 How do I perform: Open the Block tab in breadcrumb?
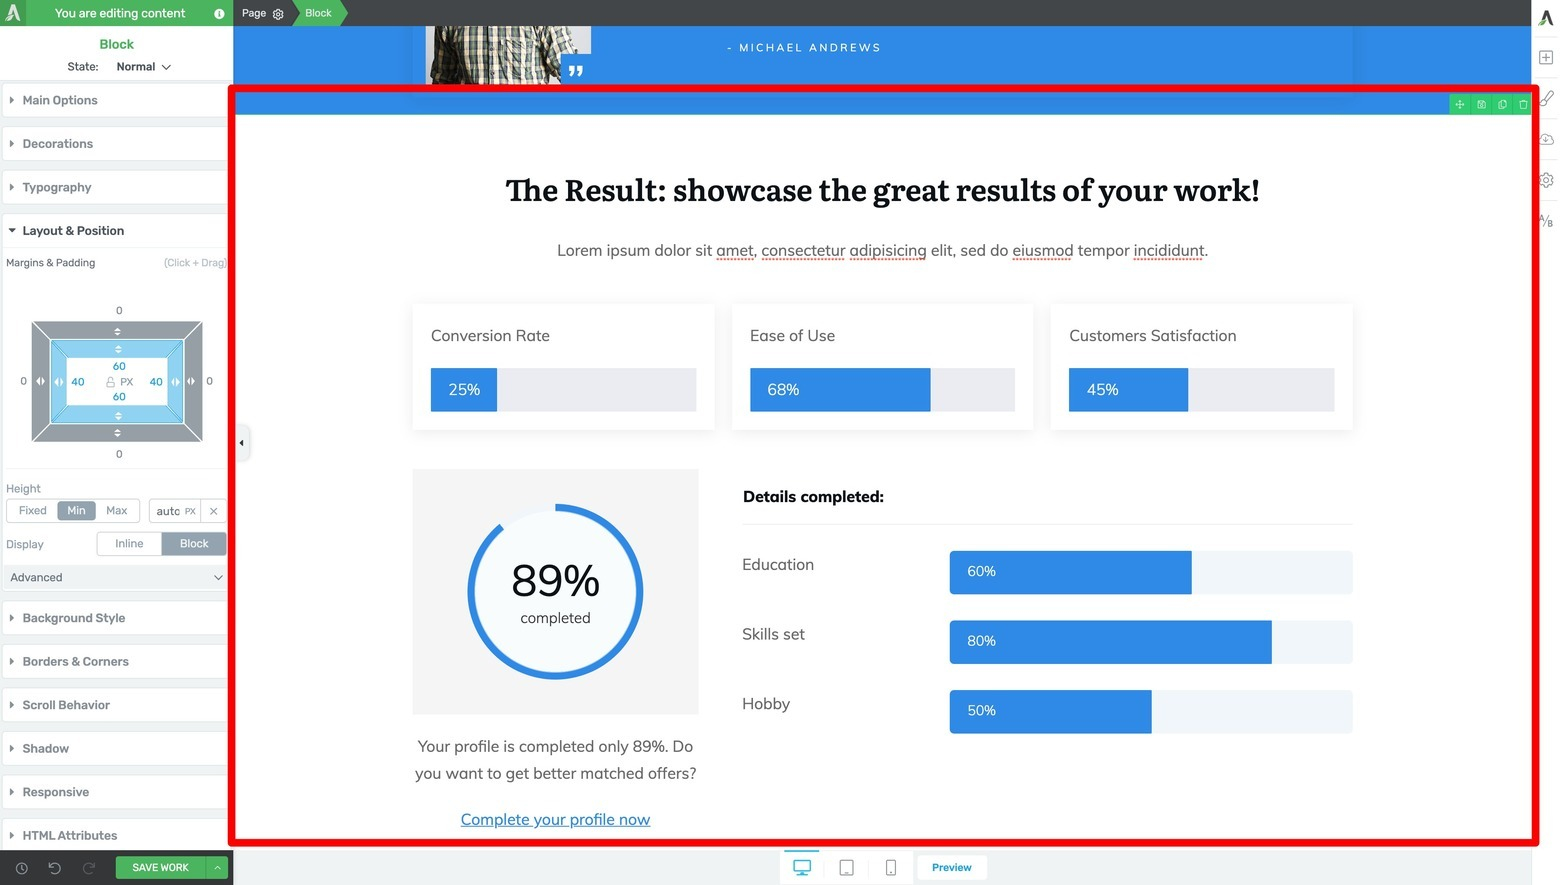click(x=317, y=13)
